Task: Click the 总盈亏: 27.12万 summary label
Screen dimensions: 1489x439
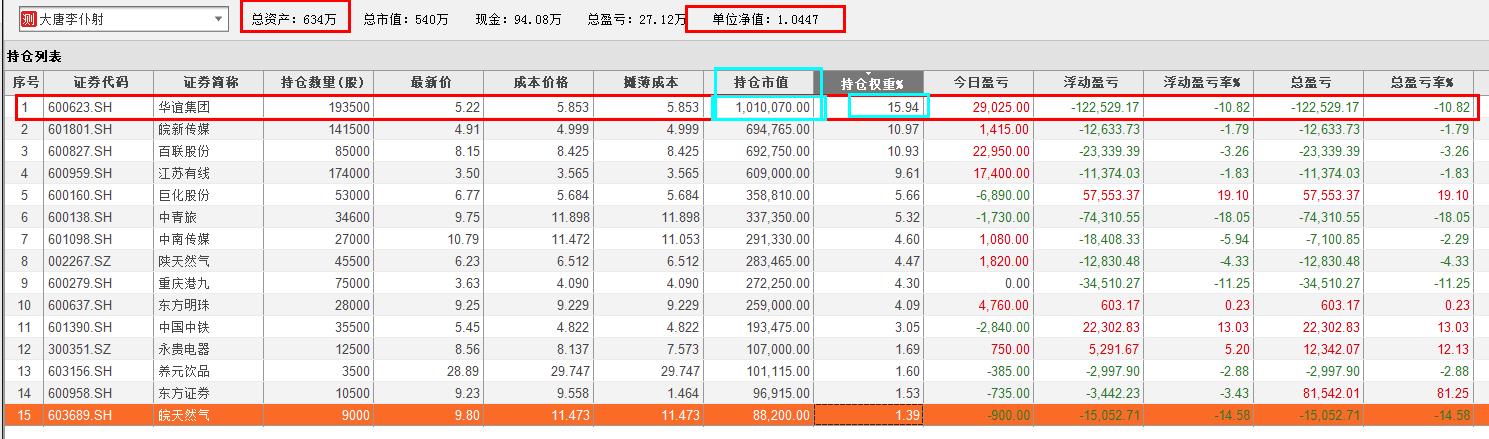Action: tap(638, 18)
